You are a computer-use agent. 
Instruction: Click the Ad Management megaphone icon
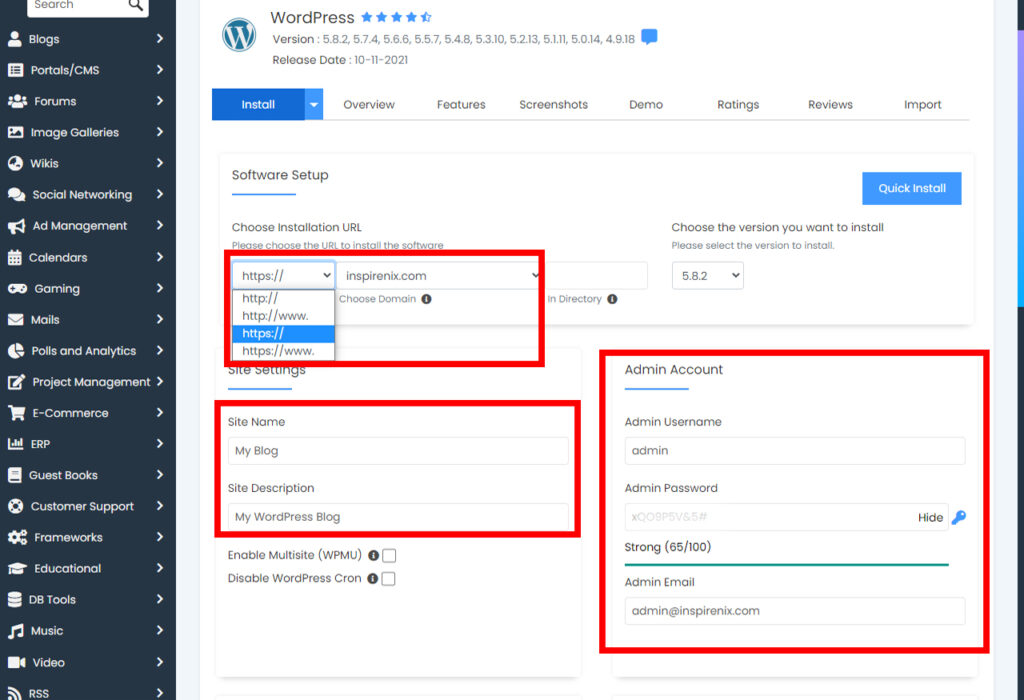pos(16,226)
